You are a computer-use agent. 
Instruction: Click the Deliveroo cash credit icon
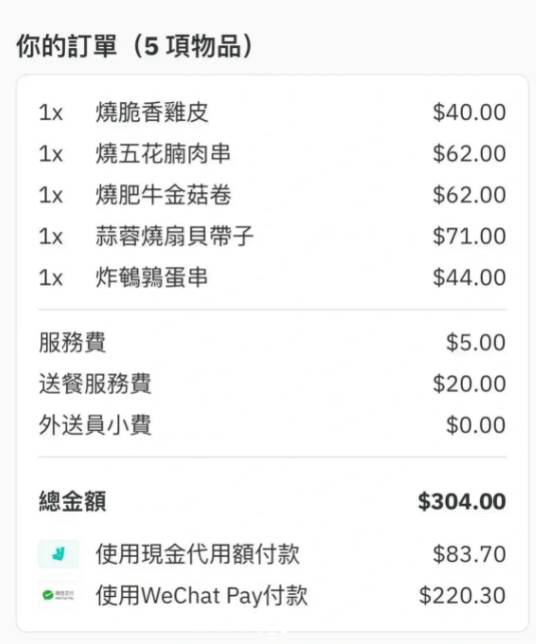click(59, 554)
